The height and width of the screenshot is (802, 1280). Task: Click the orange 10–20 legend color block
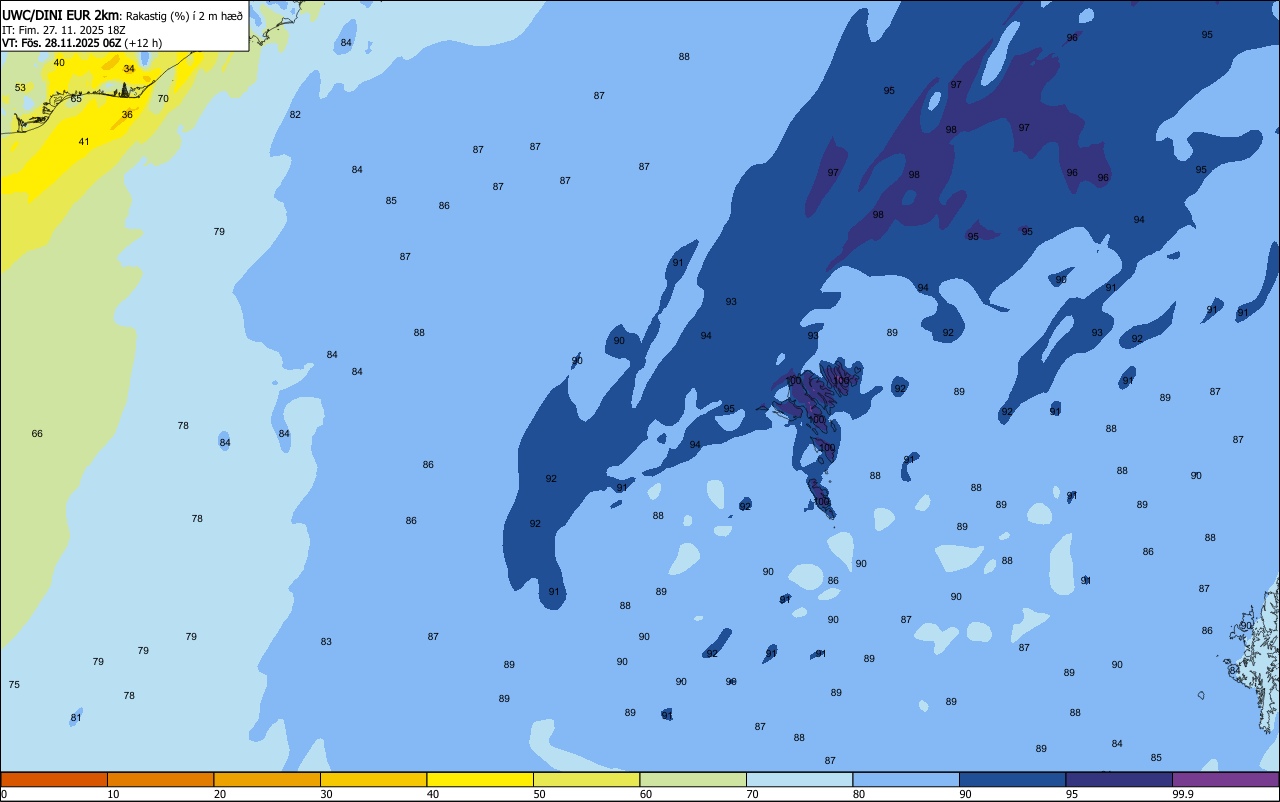[160, 779]
